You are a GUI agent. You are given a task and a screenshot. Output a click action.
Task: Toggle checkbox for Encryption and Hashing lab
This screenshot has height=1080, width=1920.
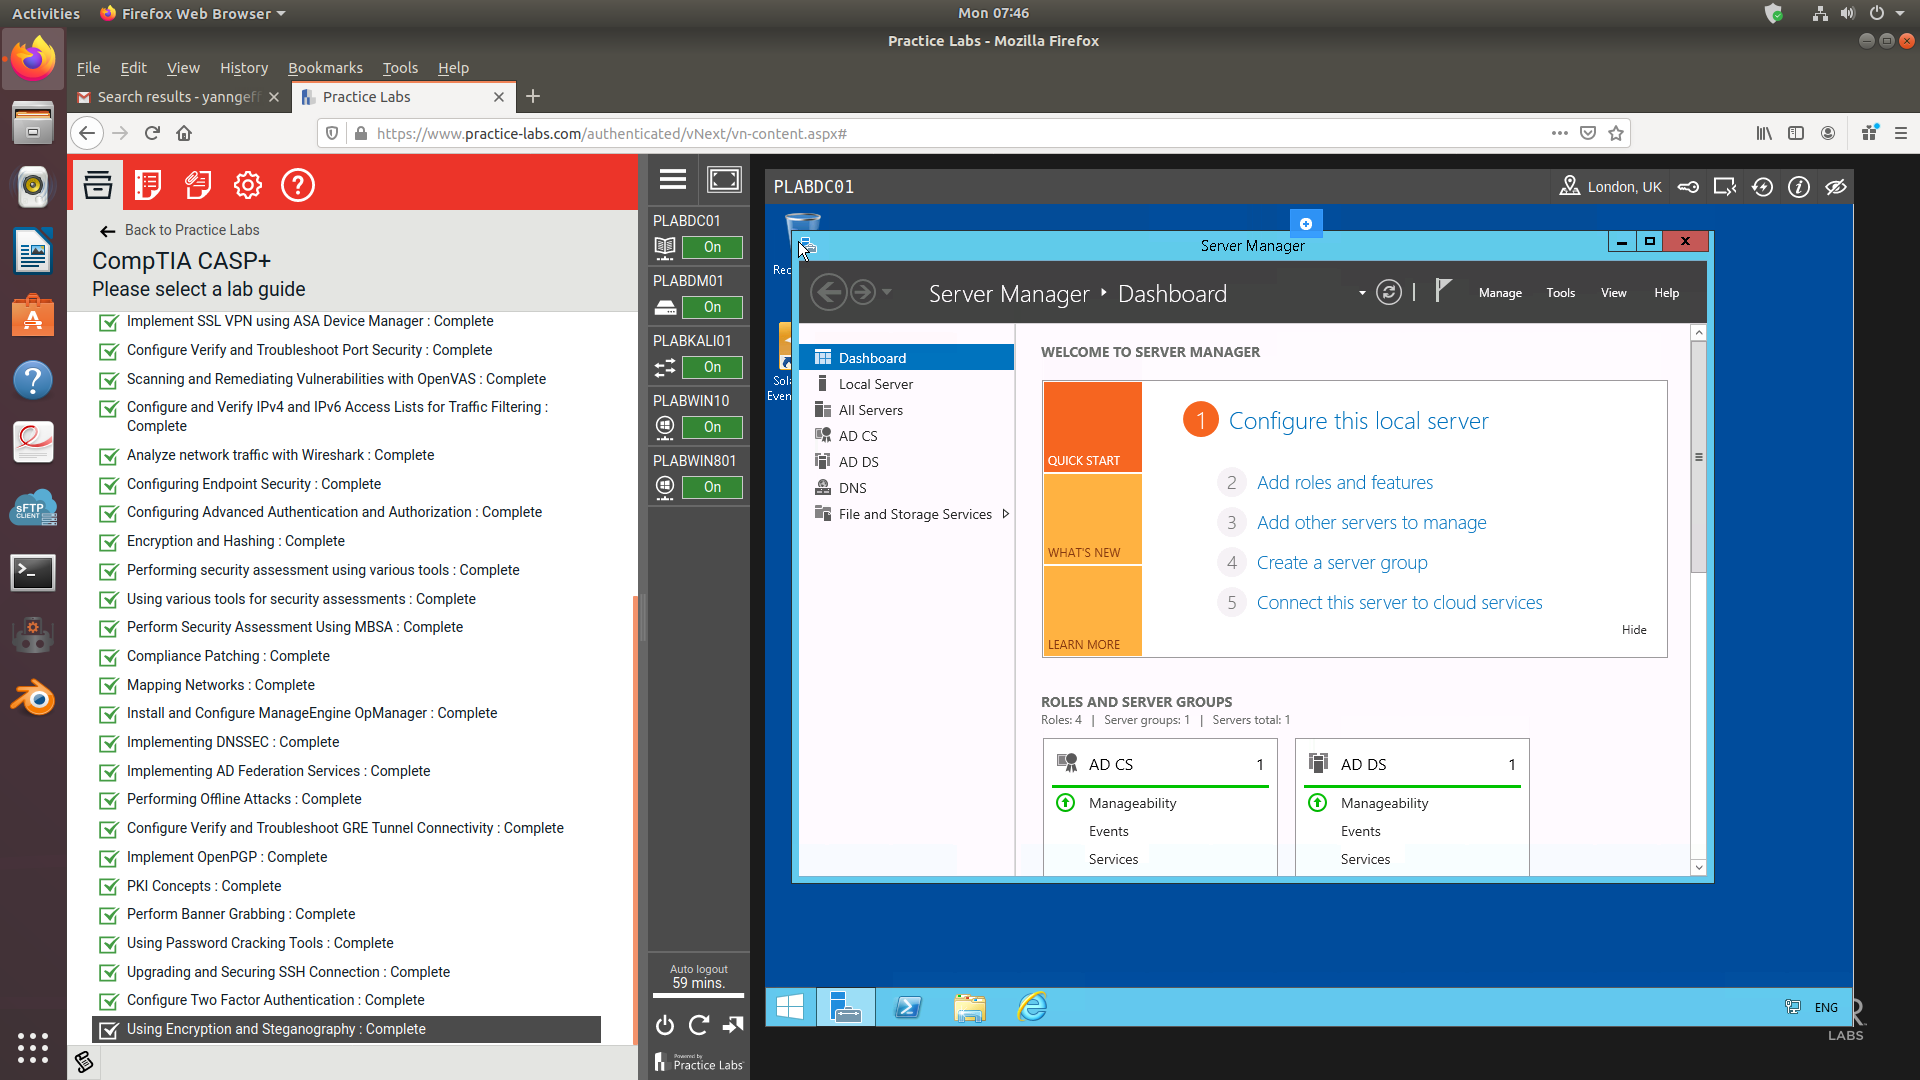(x=109, y=542)
